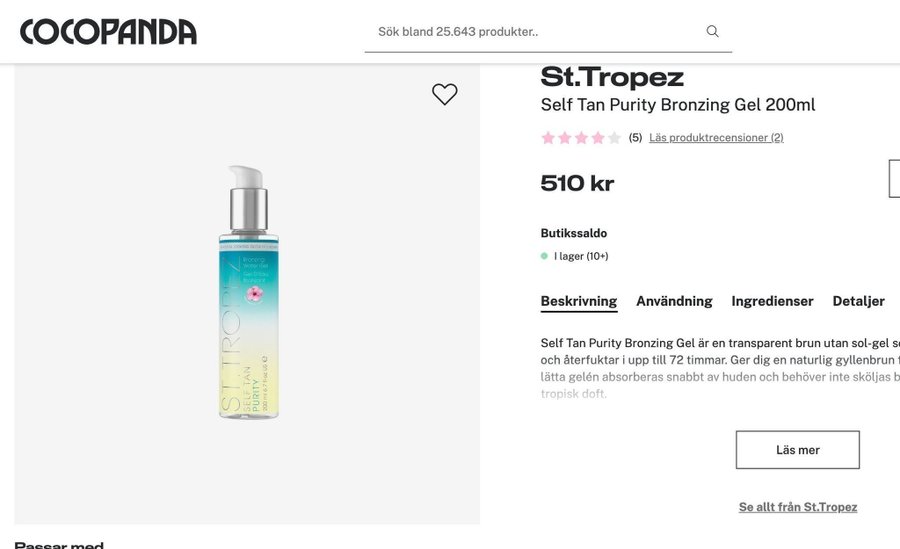Click the green in-stock dot indicator
Screen dimensions: 900x549
[x=545, y=256]
